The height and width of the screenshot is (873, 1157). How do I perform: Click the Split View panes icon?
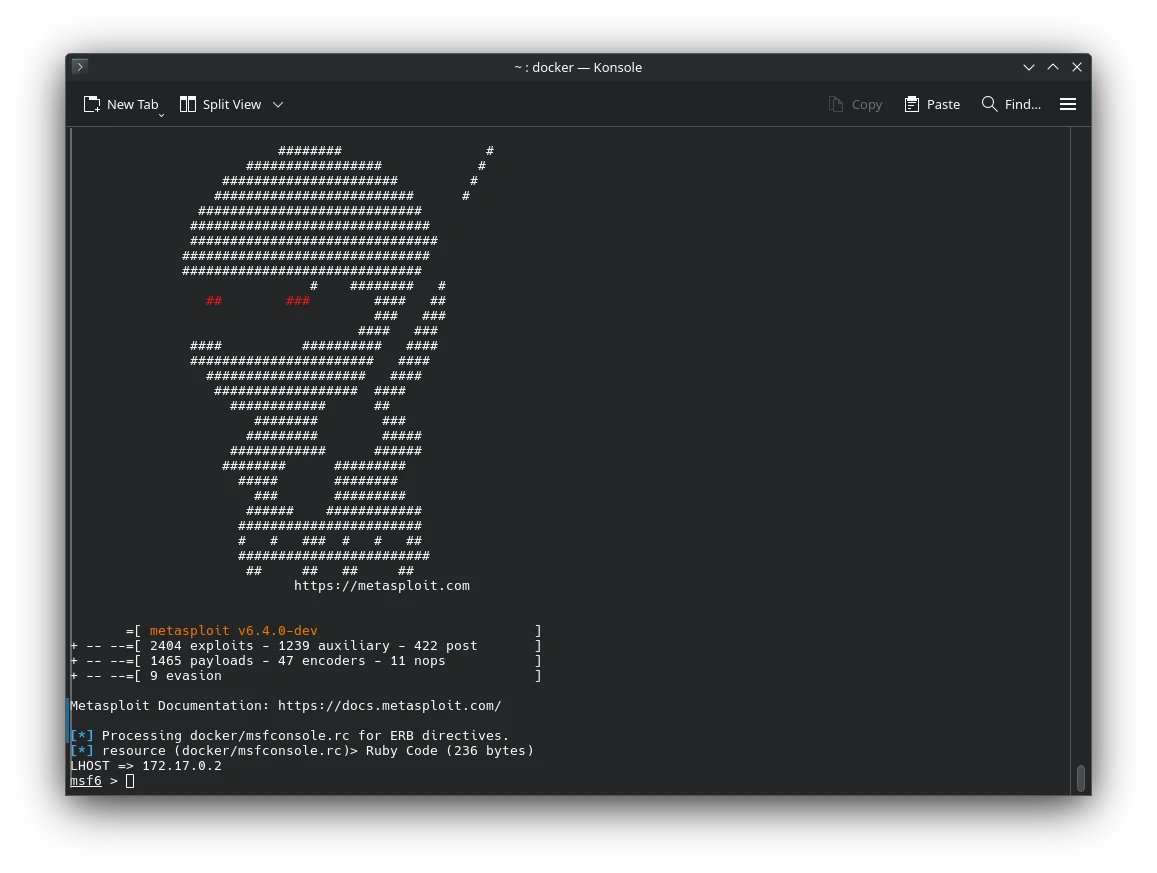[188, 104]
